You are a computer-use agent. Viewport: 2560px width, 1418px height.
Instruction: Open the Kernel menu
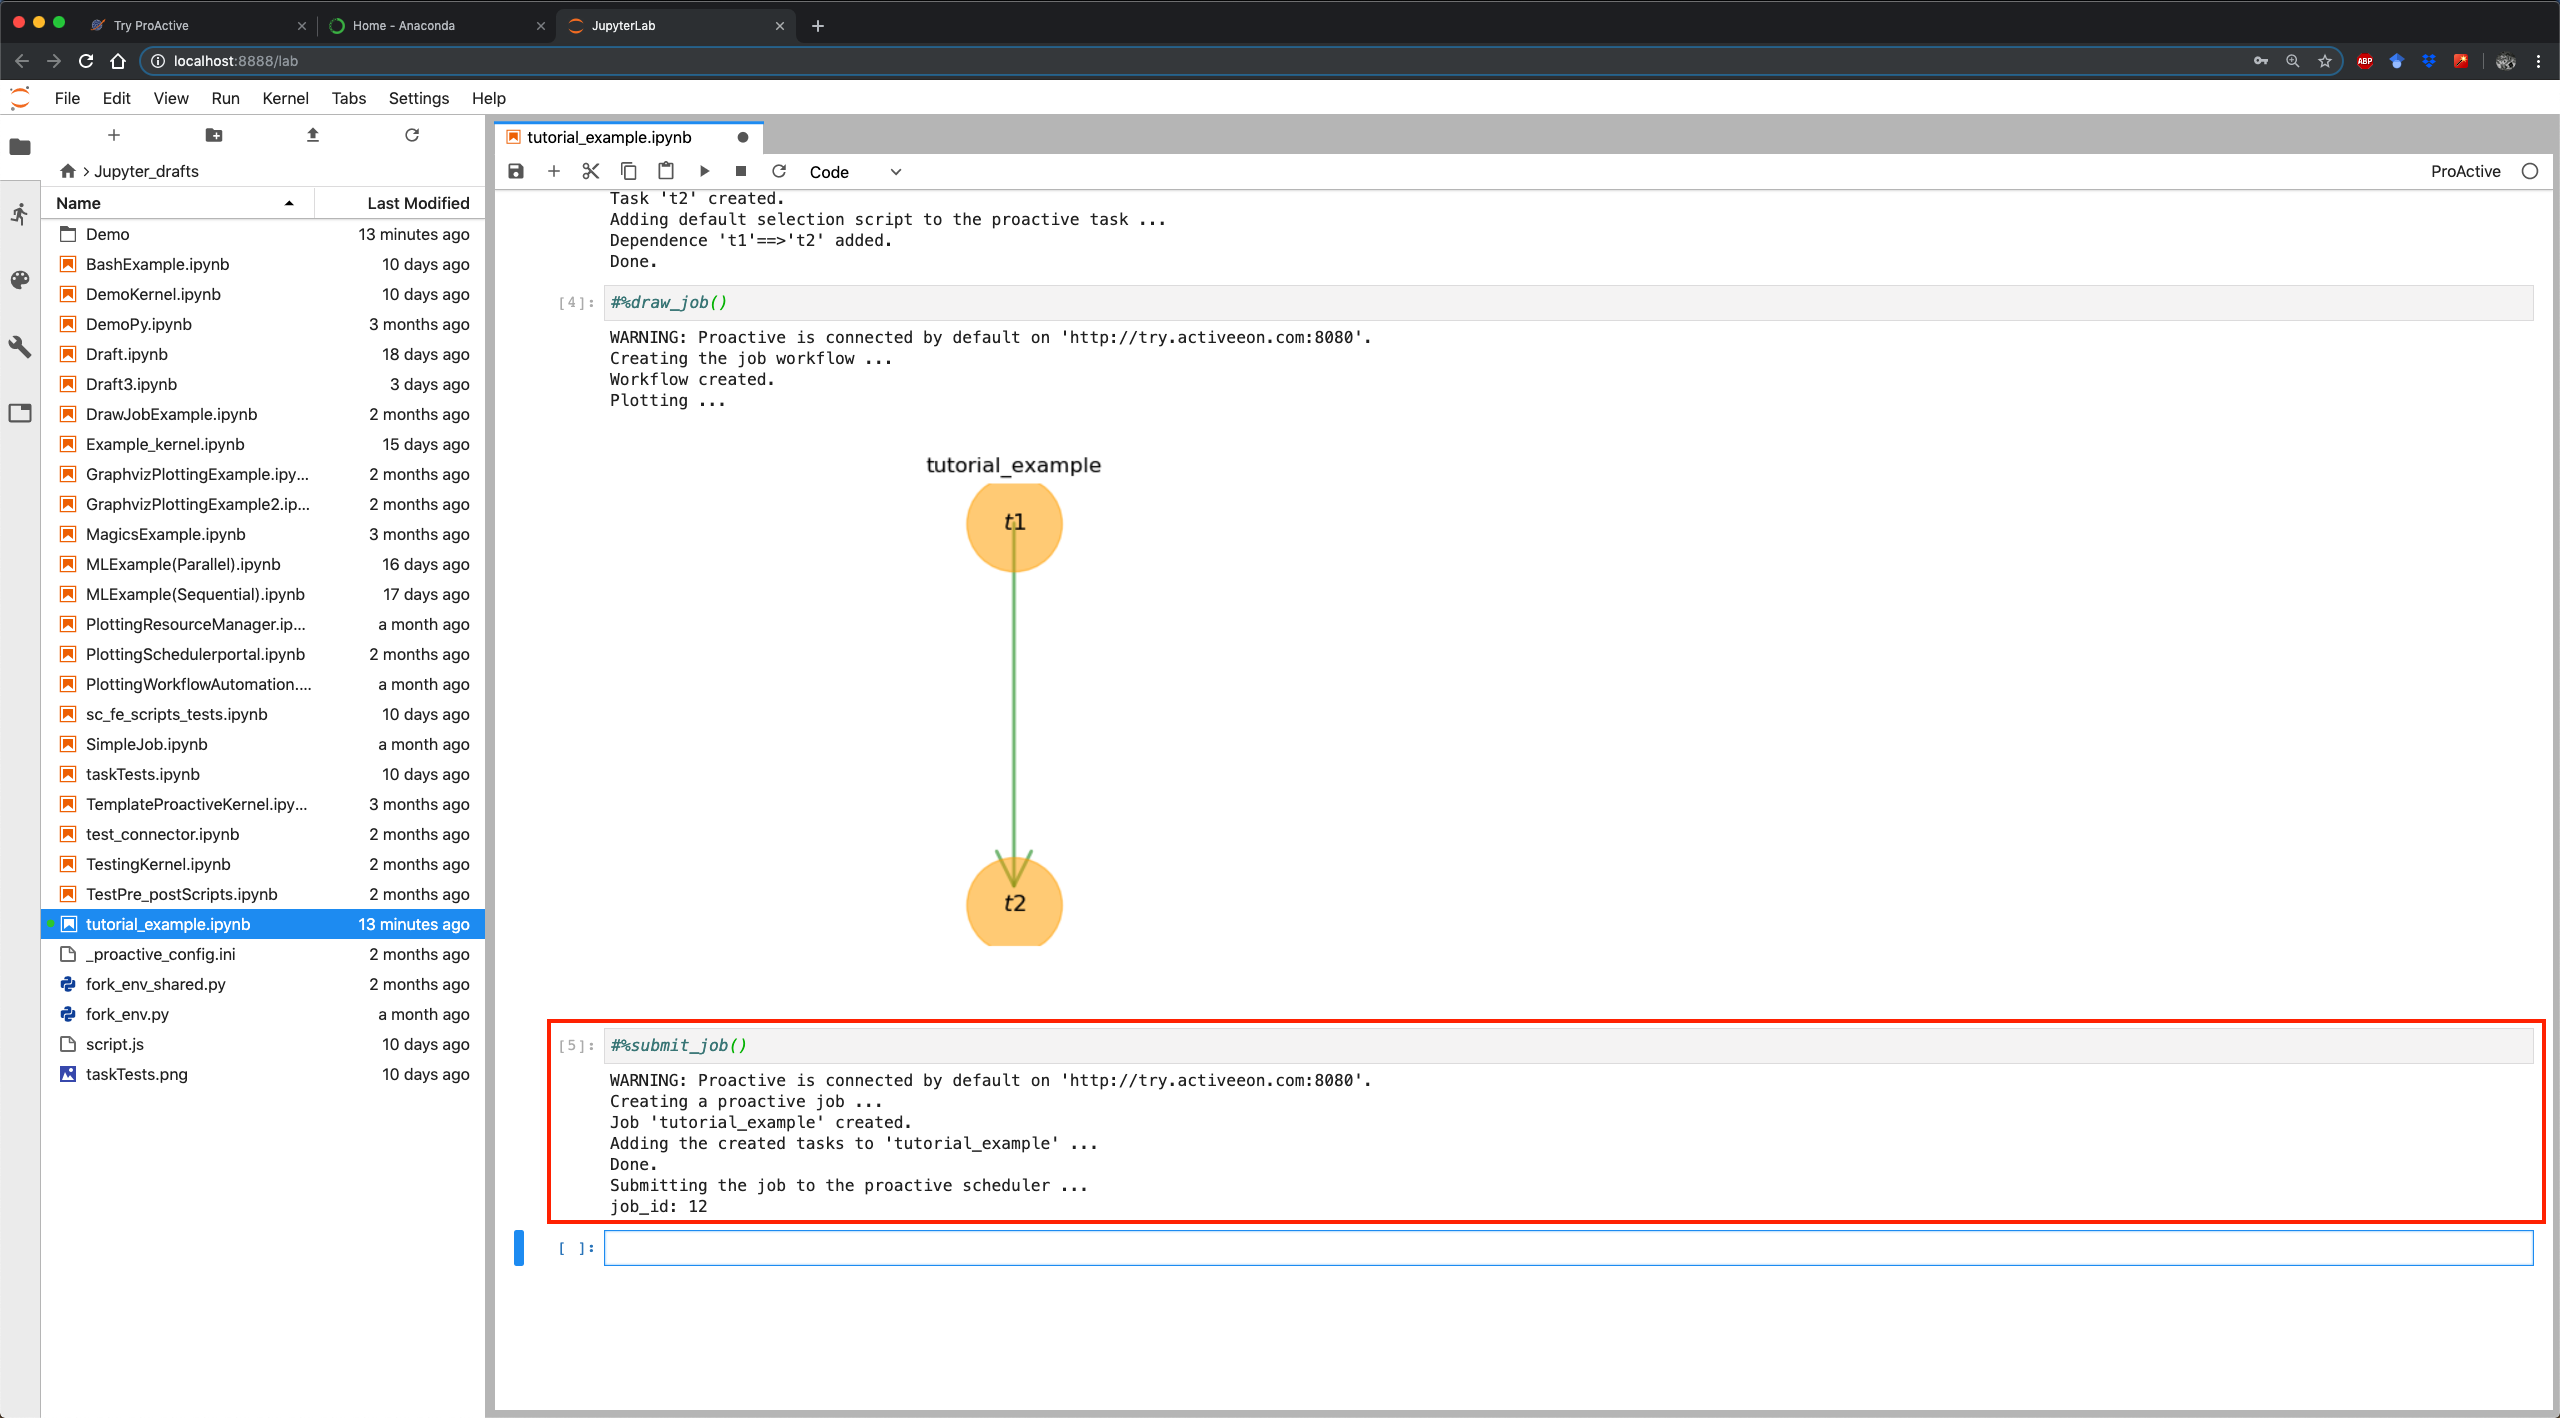[x=285, y=98]
